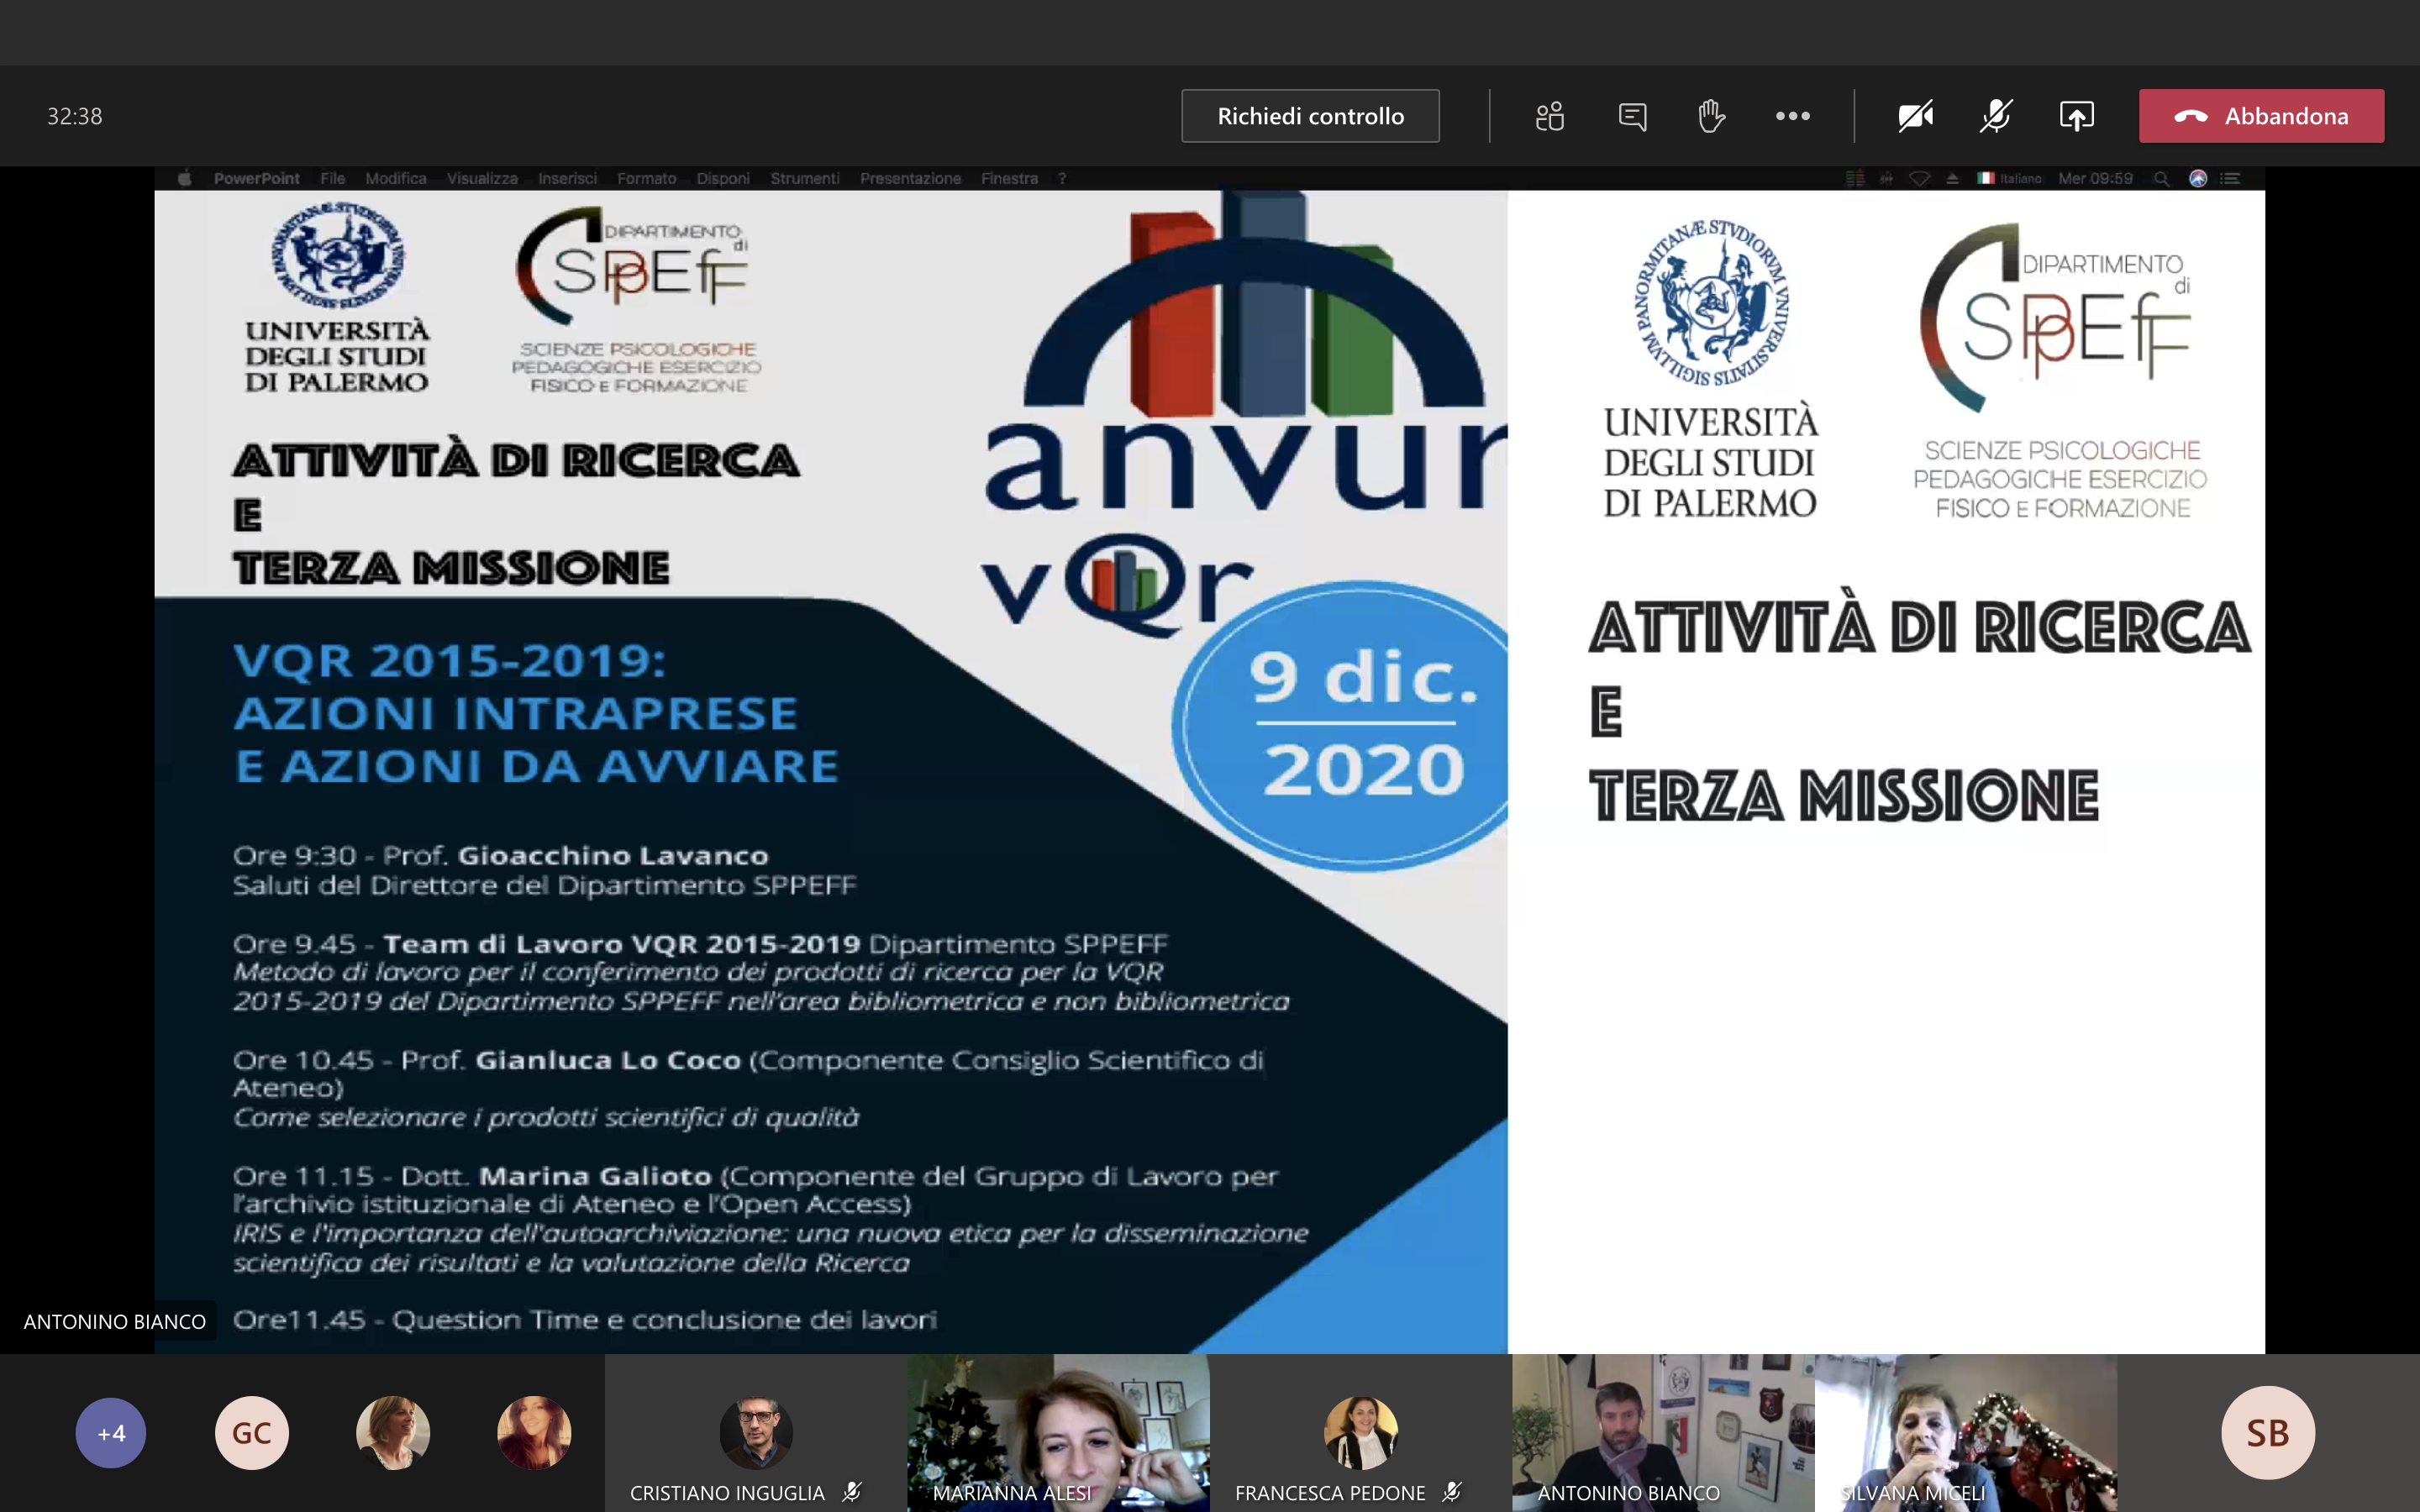Select Marianna Alesi's video tile
This screenshot has width=2420, height=1512.
pyautogui.click(x=1058, y=1433)
